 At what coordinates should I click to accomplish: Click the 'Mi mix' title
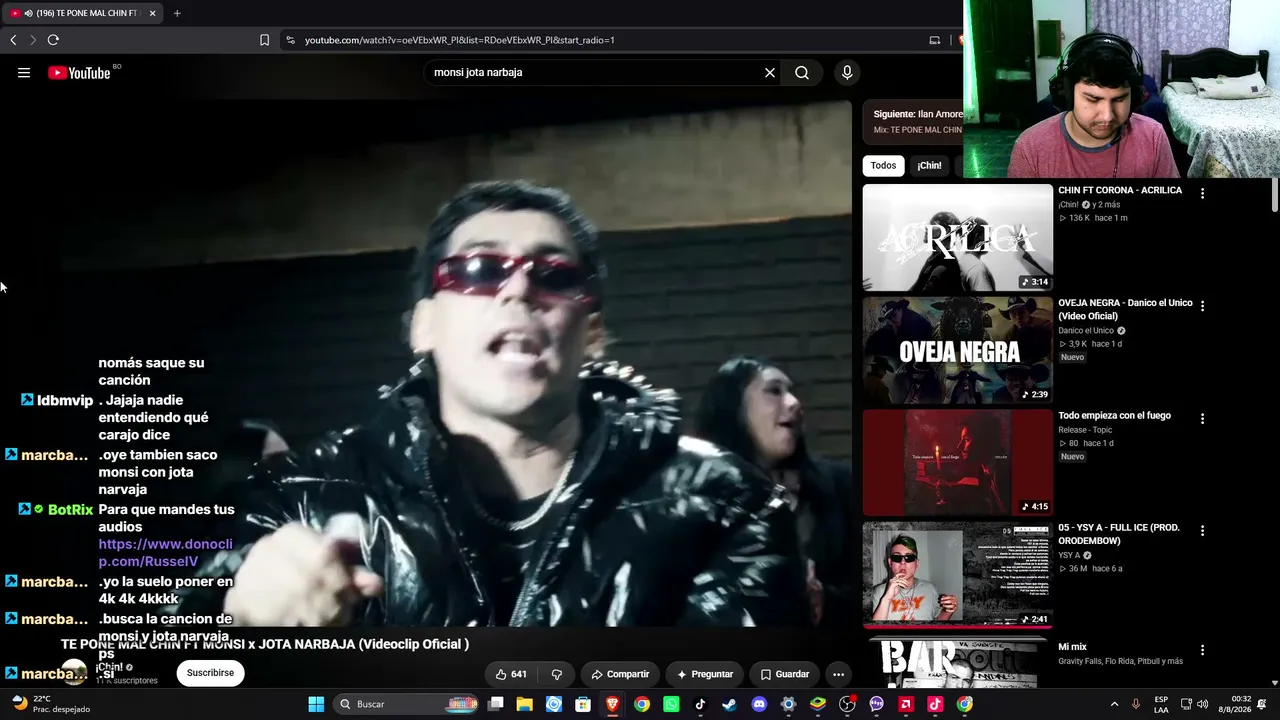pyautogui.click(x=1072, y=647)
